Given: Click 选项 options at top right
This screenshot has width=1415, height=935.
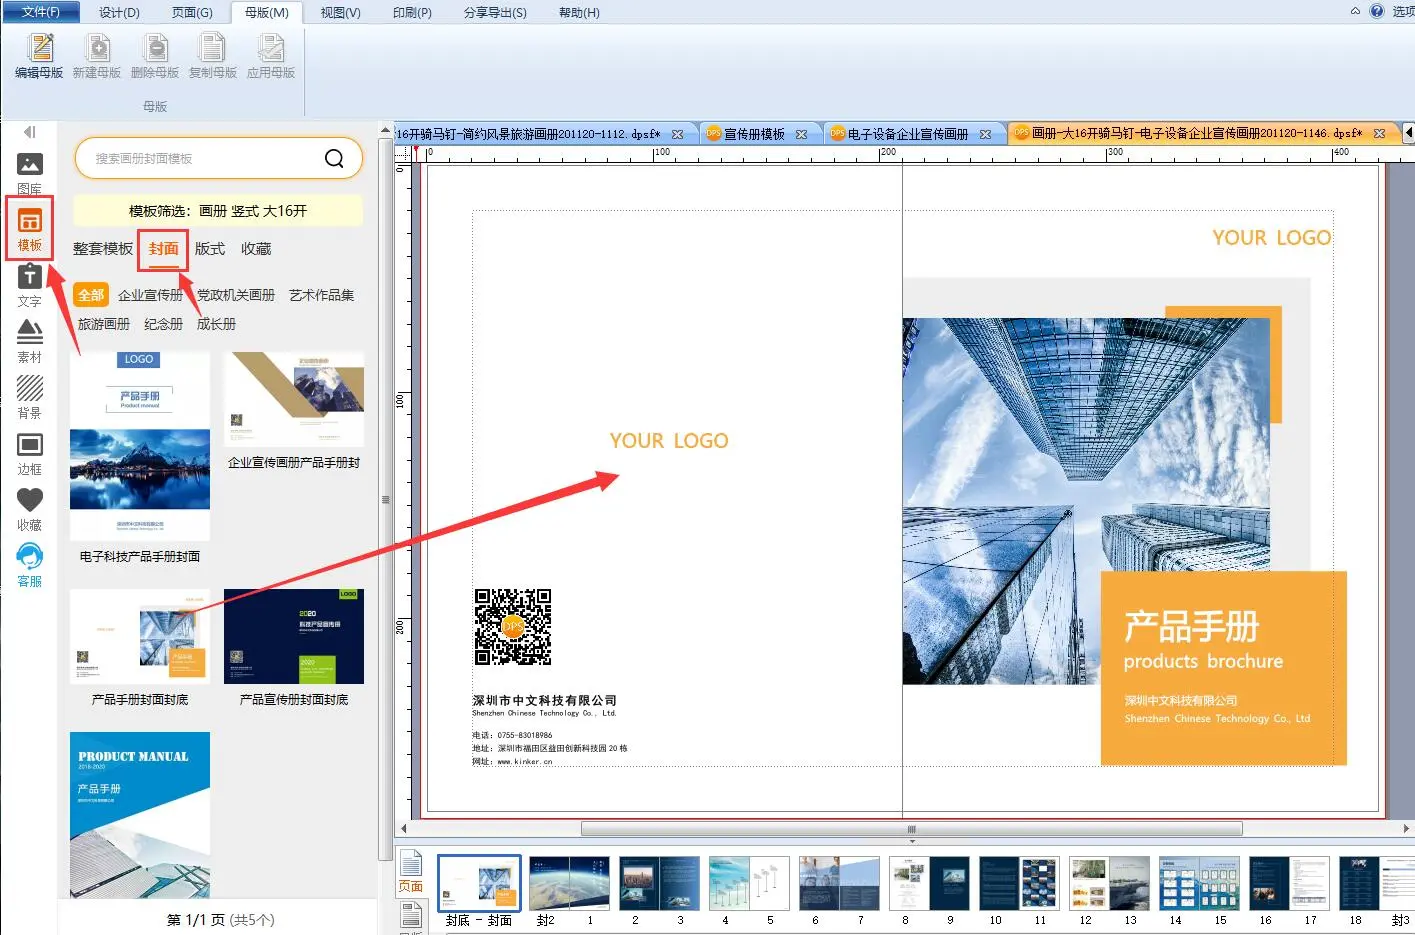Looking at the screenshot, I should (1403, 12).
